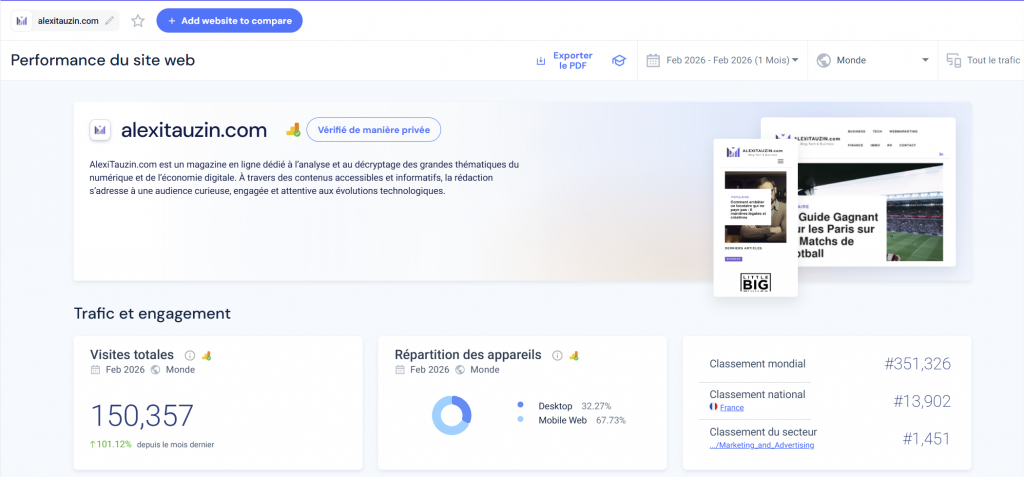Click the Desktop 32.27% legend text
The width and height of the screenshot is (1024, 477).
[575, 406]
